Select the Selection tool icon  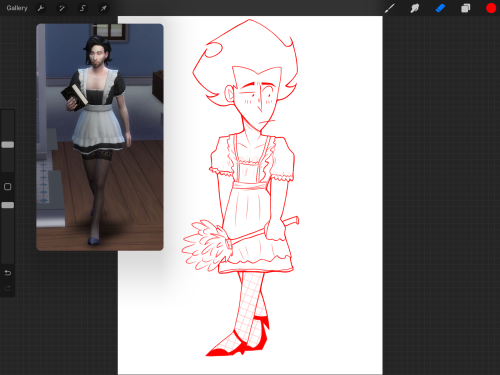pyautogui.click(x=83, y=8)
